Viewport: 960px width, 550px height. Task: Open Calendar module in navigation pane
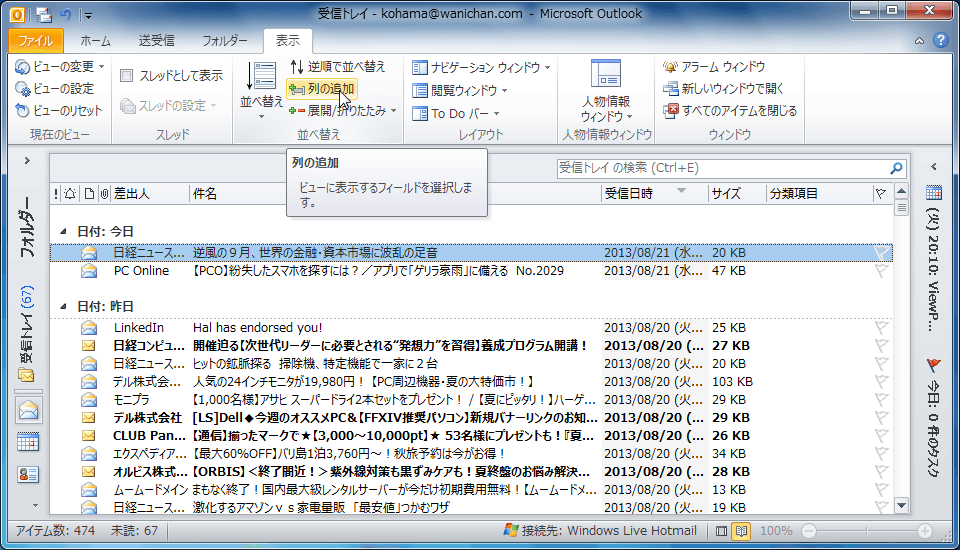28,442
